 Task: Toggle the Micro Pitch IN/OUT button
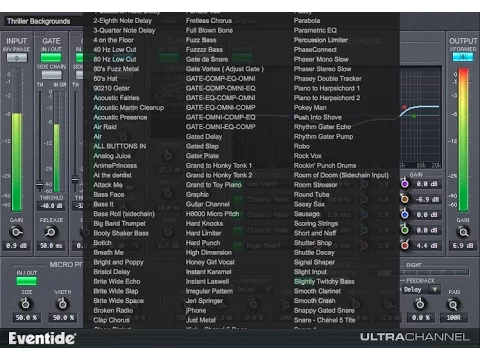(26, 281)
